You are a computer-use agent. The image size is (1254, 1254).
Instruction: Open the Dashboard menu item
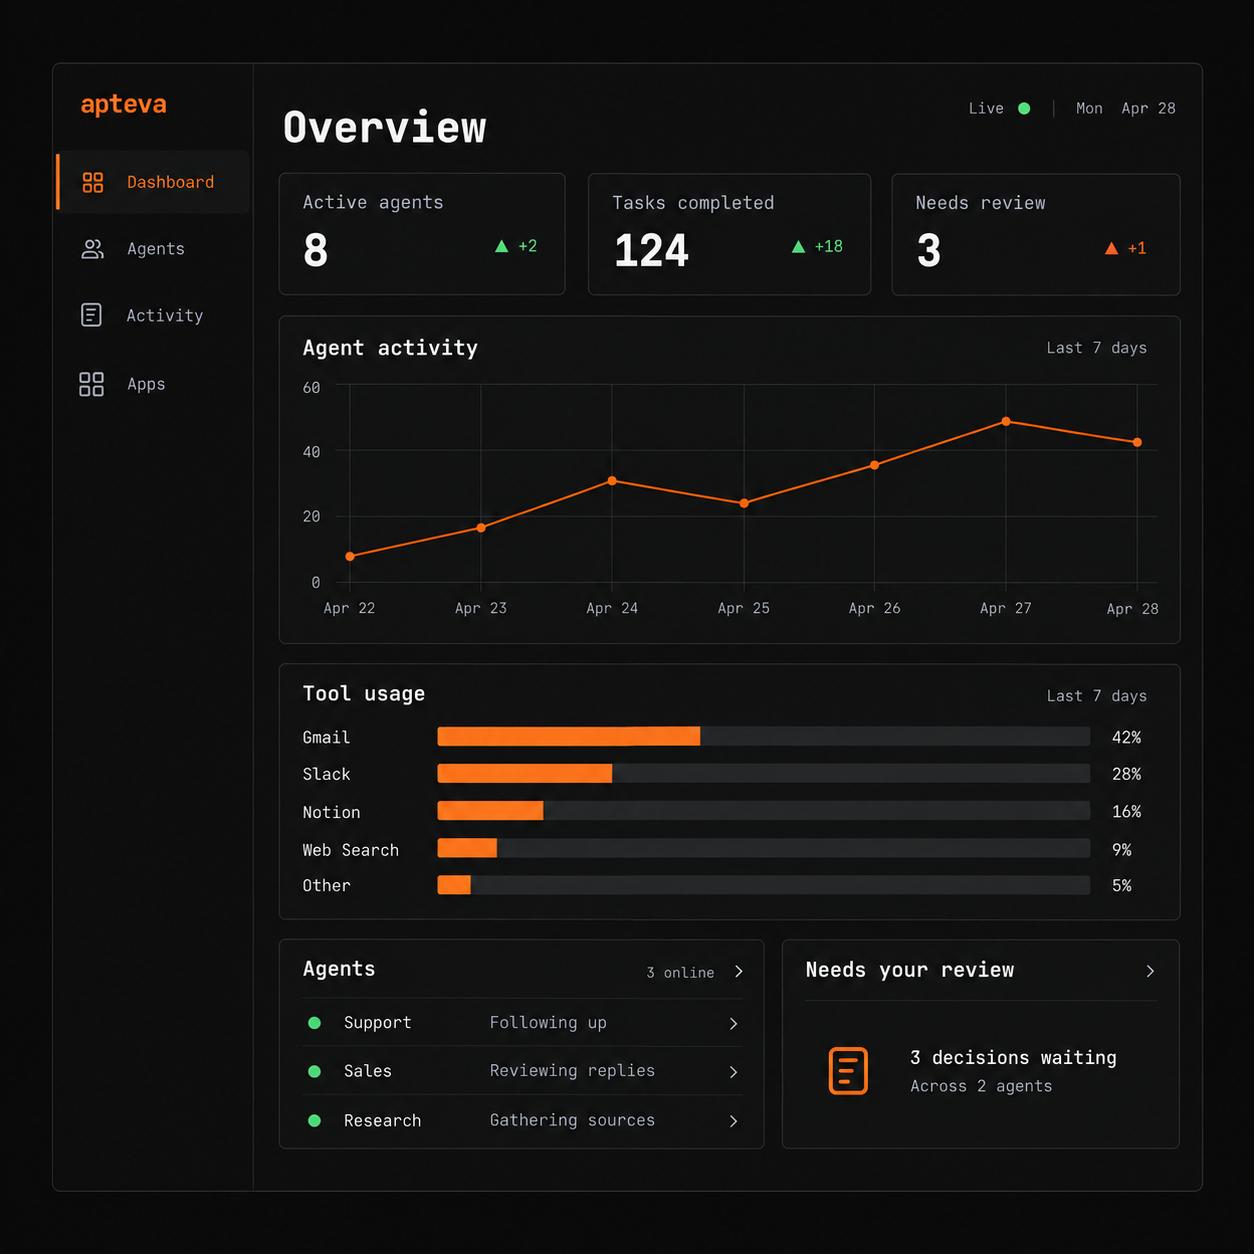[153, 182]
